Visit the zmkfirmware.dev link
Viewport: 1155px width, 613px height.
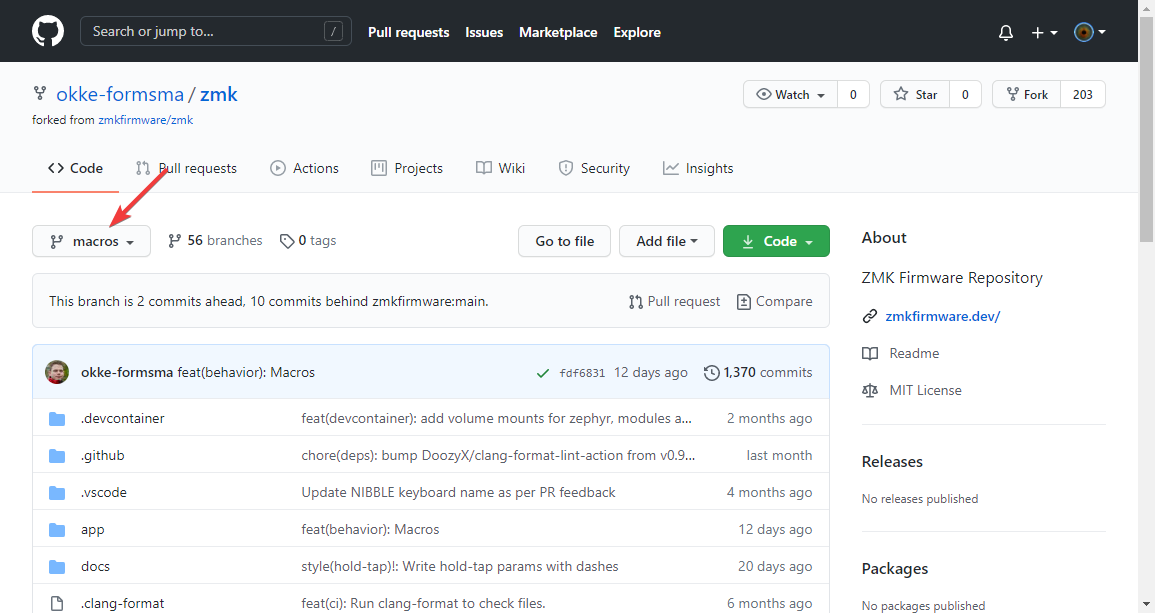941,316
